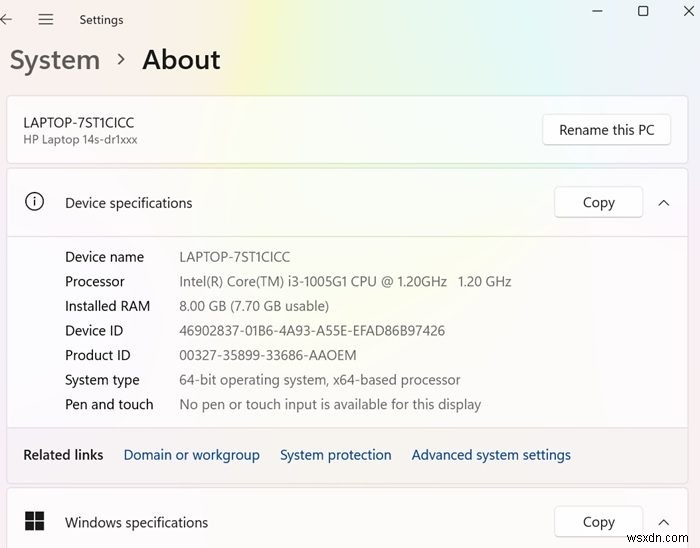This screenshot has height=548, width=700.
Task: Select Installed RAM value 8.00 GB
Action: click(254, 306)
